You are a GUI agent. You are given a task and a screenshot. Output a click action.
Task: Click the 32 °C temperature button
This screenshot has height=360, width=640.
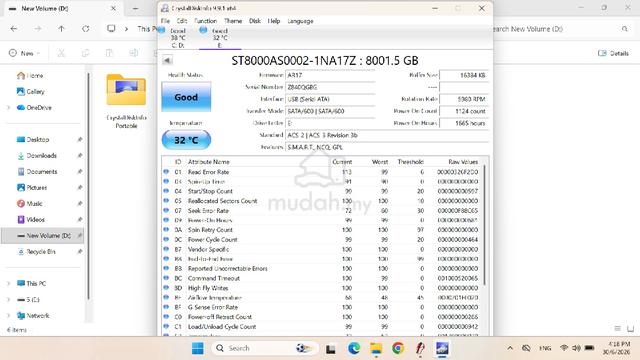(186, 140)
